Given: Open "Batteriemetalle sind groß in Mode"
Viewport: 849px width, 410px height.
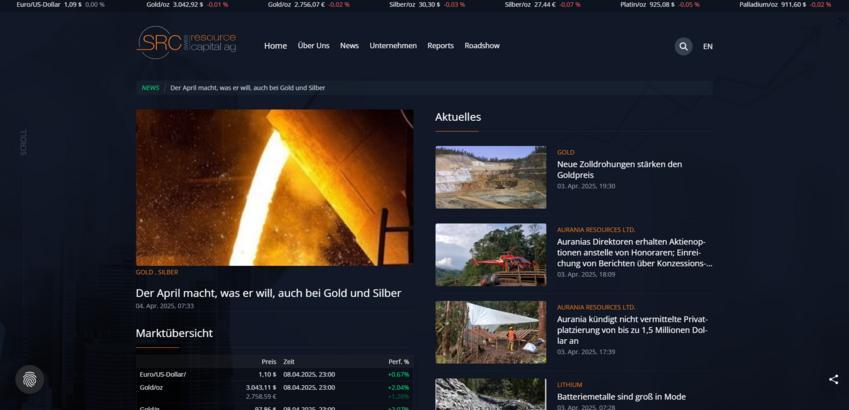Looking at the screenshot, I should click(621, 397).
